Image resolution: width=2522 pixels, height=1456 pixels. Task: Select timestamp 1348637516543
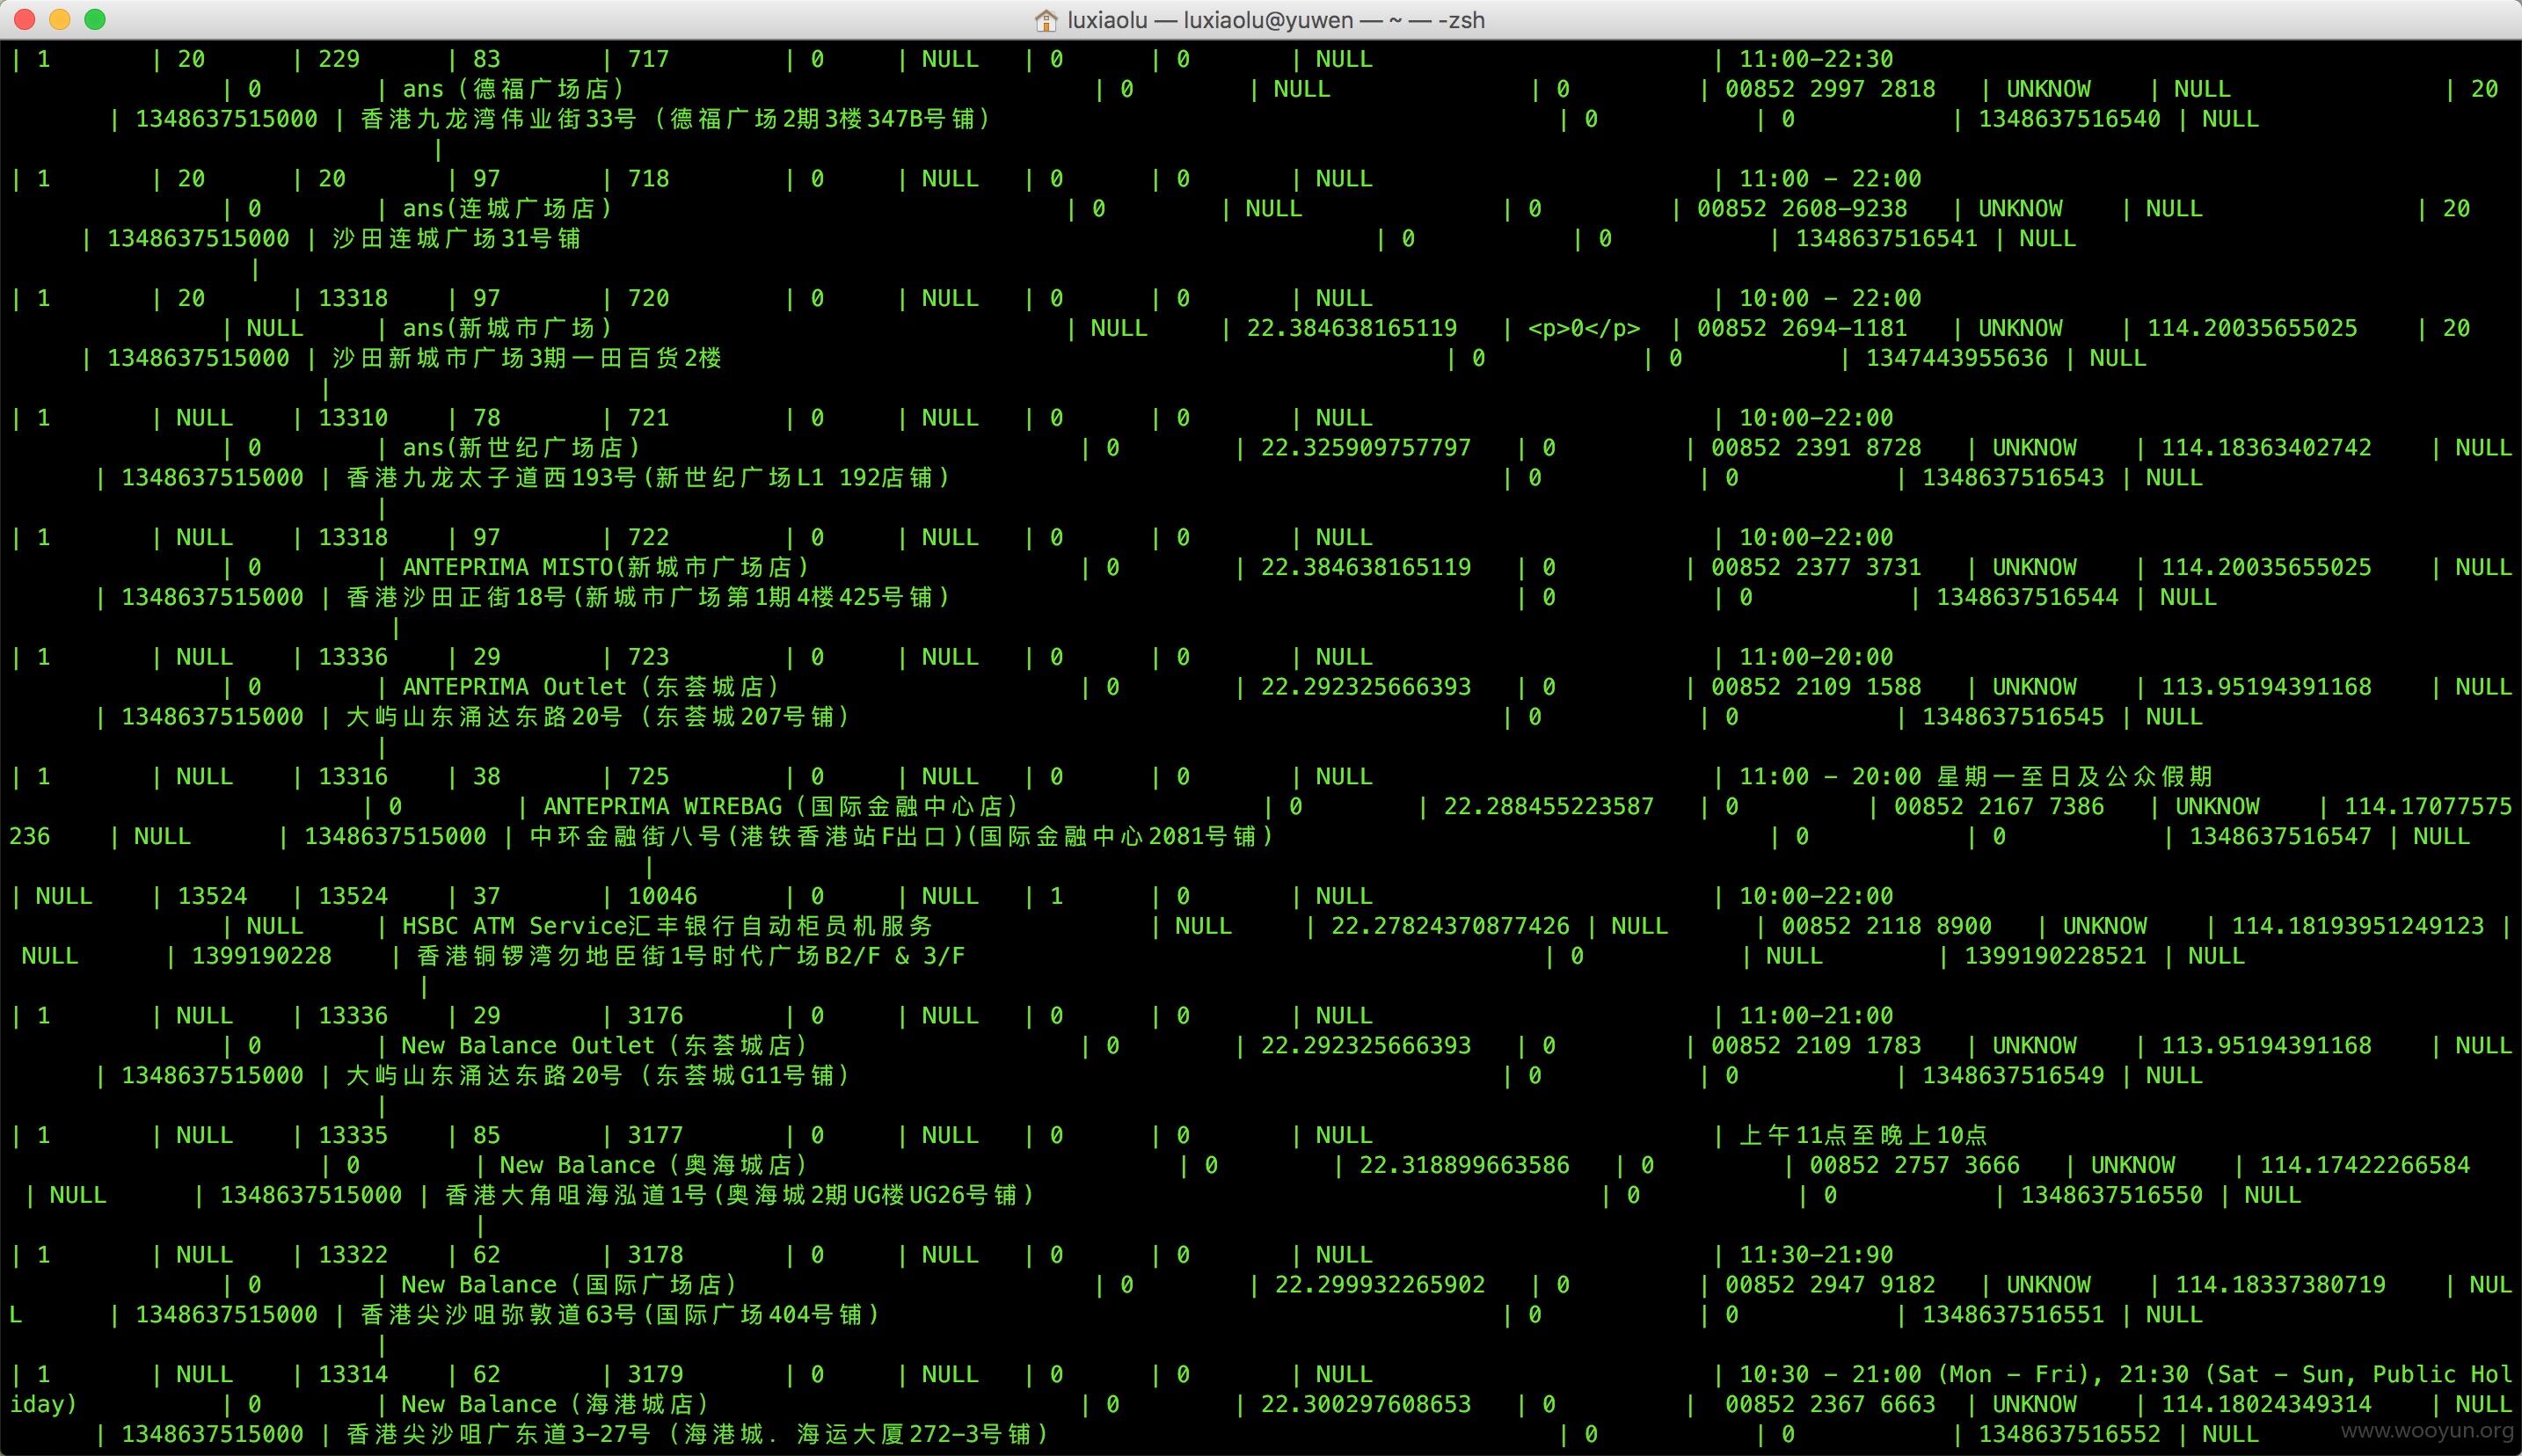point(2013,478)
